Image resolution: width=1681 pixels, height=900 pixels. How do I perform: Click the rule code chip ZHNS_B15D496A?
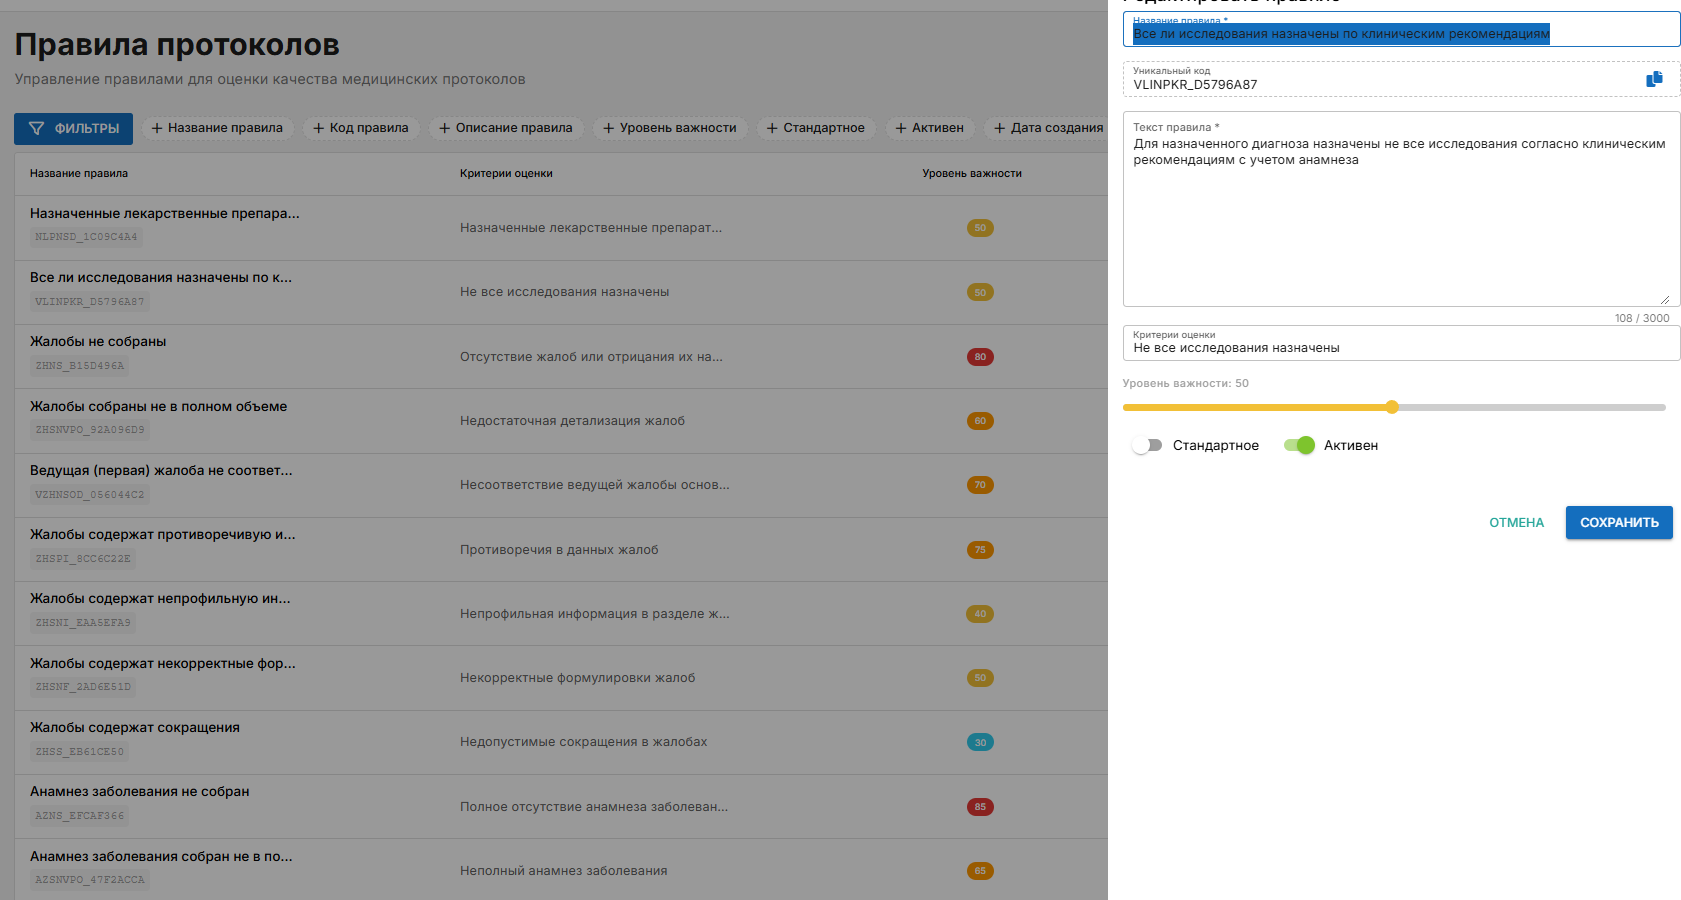coord(80,366)
